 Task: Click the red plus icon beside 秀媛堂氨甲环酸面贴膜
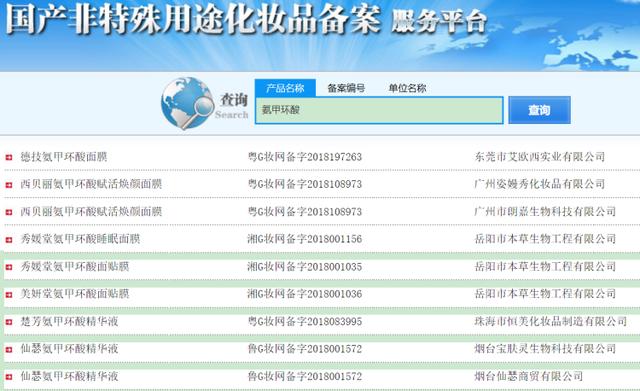9,267
